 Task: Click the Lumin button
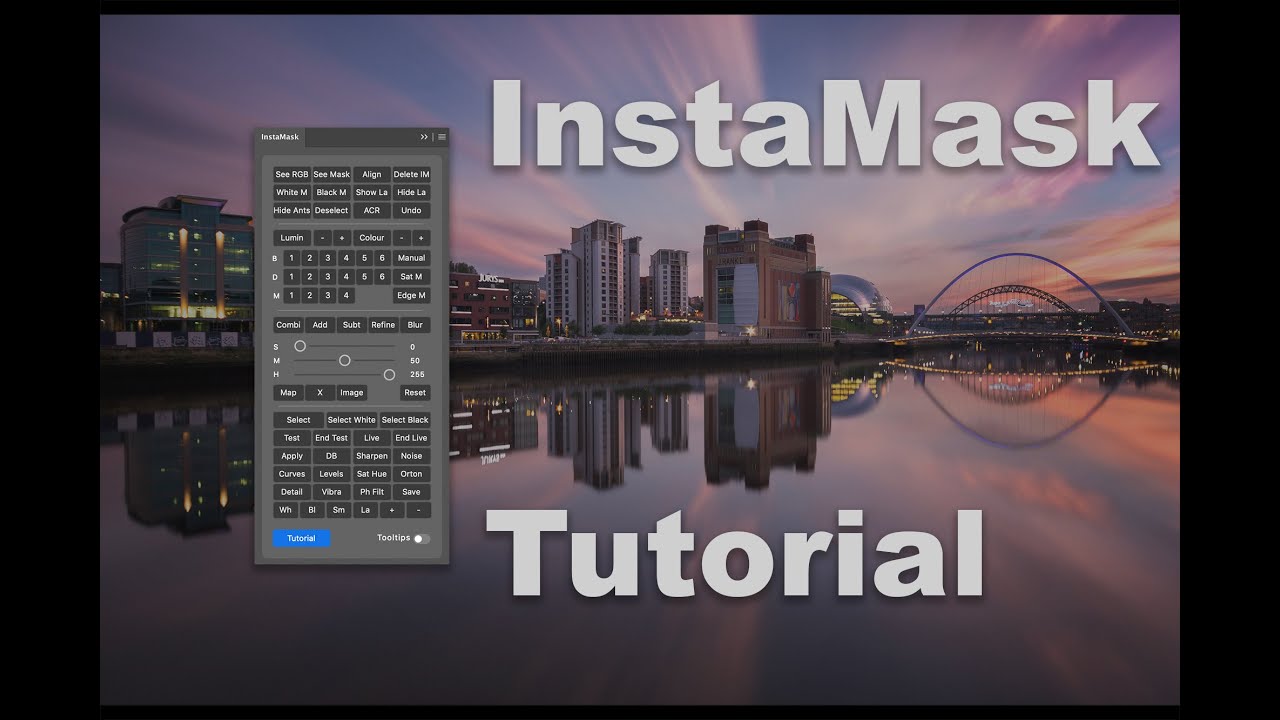[292, 238]
